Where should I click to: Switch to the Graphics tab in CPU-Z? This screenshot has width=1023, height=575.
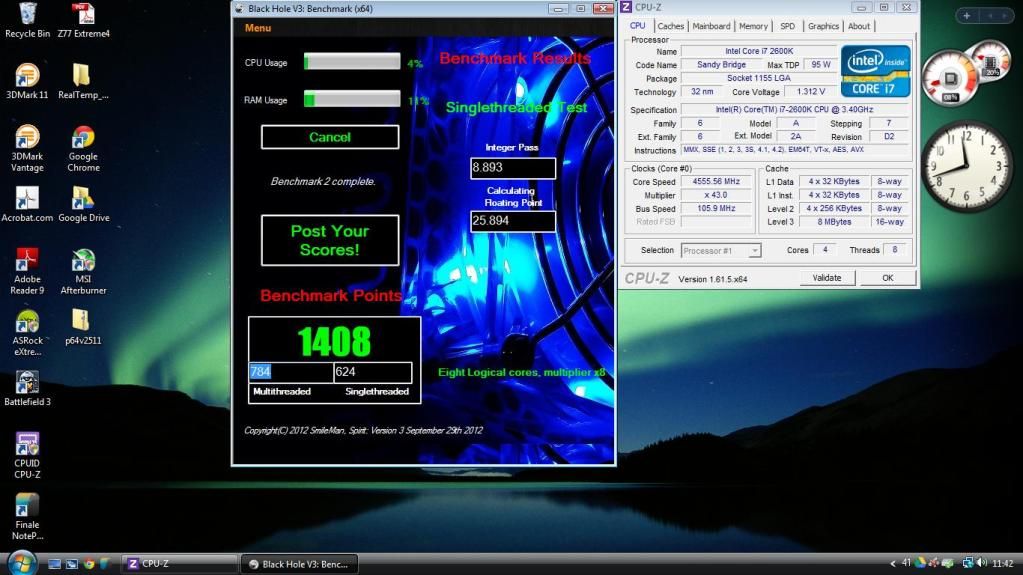pos(823,26)
